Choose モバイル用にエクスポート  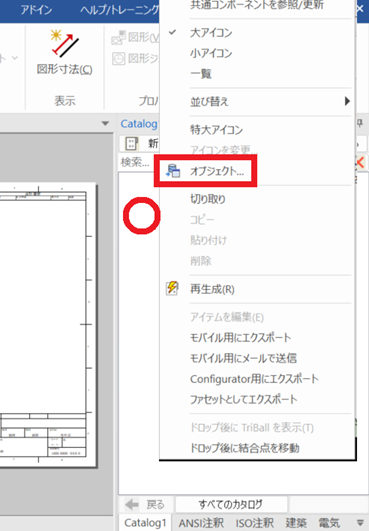tap(241, 338)
